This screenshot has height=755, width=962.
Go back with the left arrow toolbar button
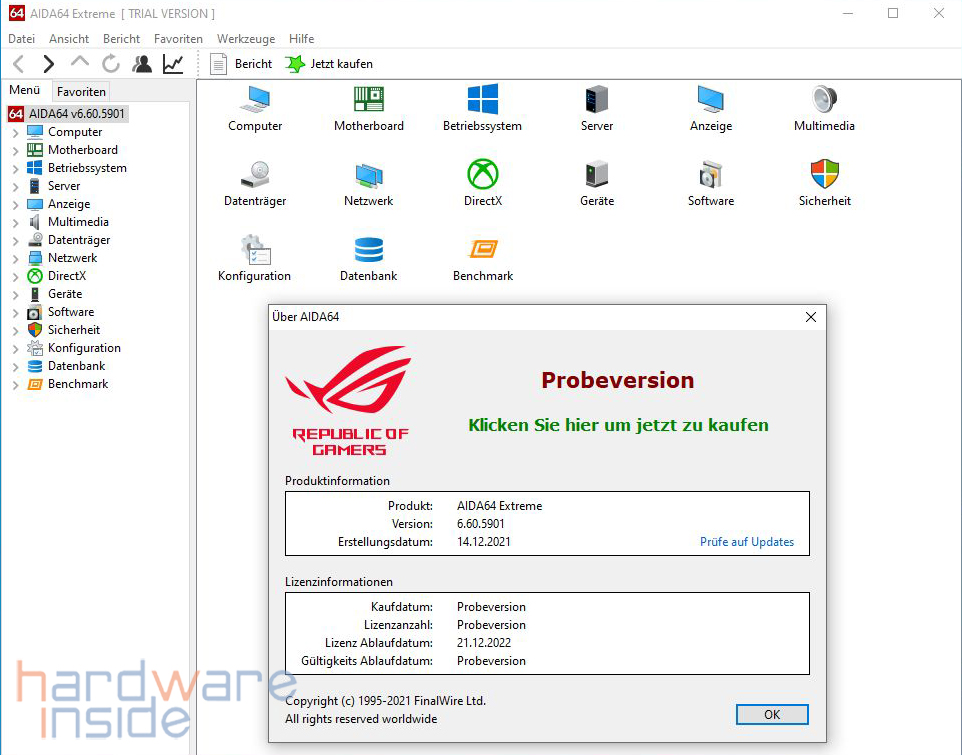pyautogui.click(x=19, y=64)
